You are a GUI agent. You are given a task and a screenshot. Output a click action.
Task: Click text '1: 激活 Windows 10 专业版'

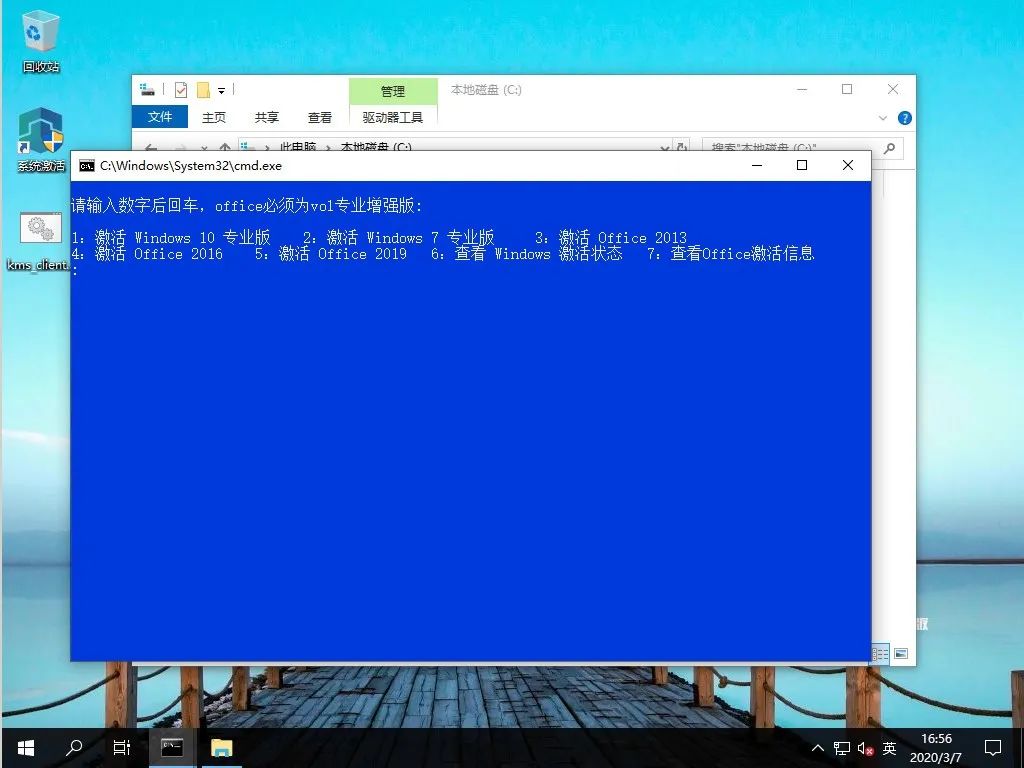(x=171, y=237)
